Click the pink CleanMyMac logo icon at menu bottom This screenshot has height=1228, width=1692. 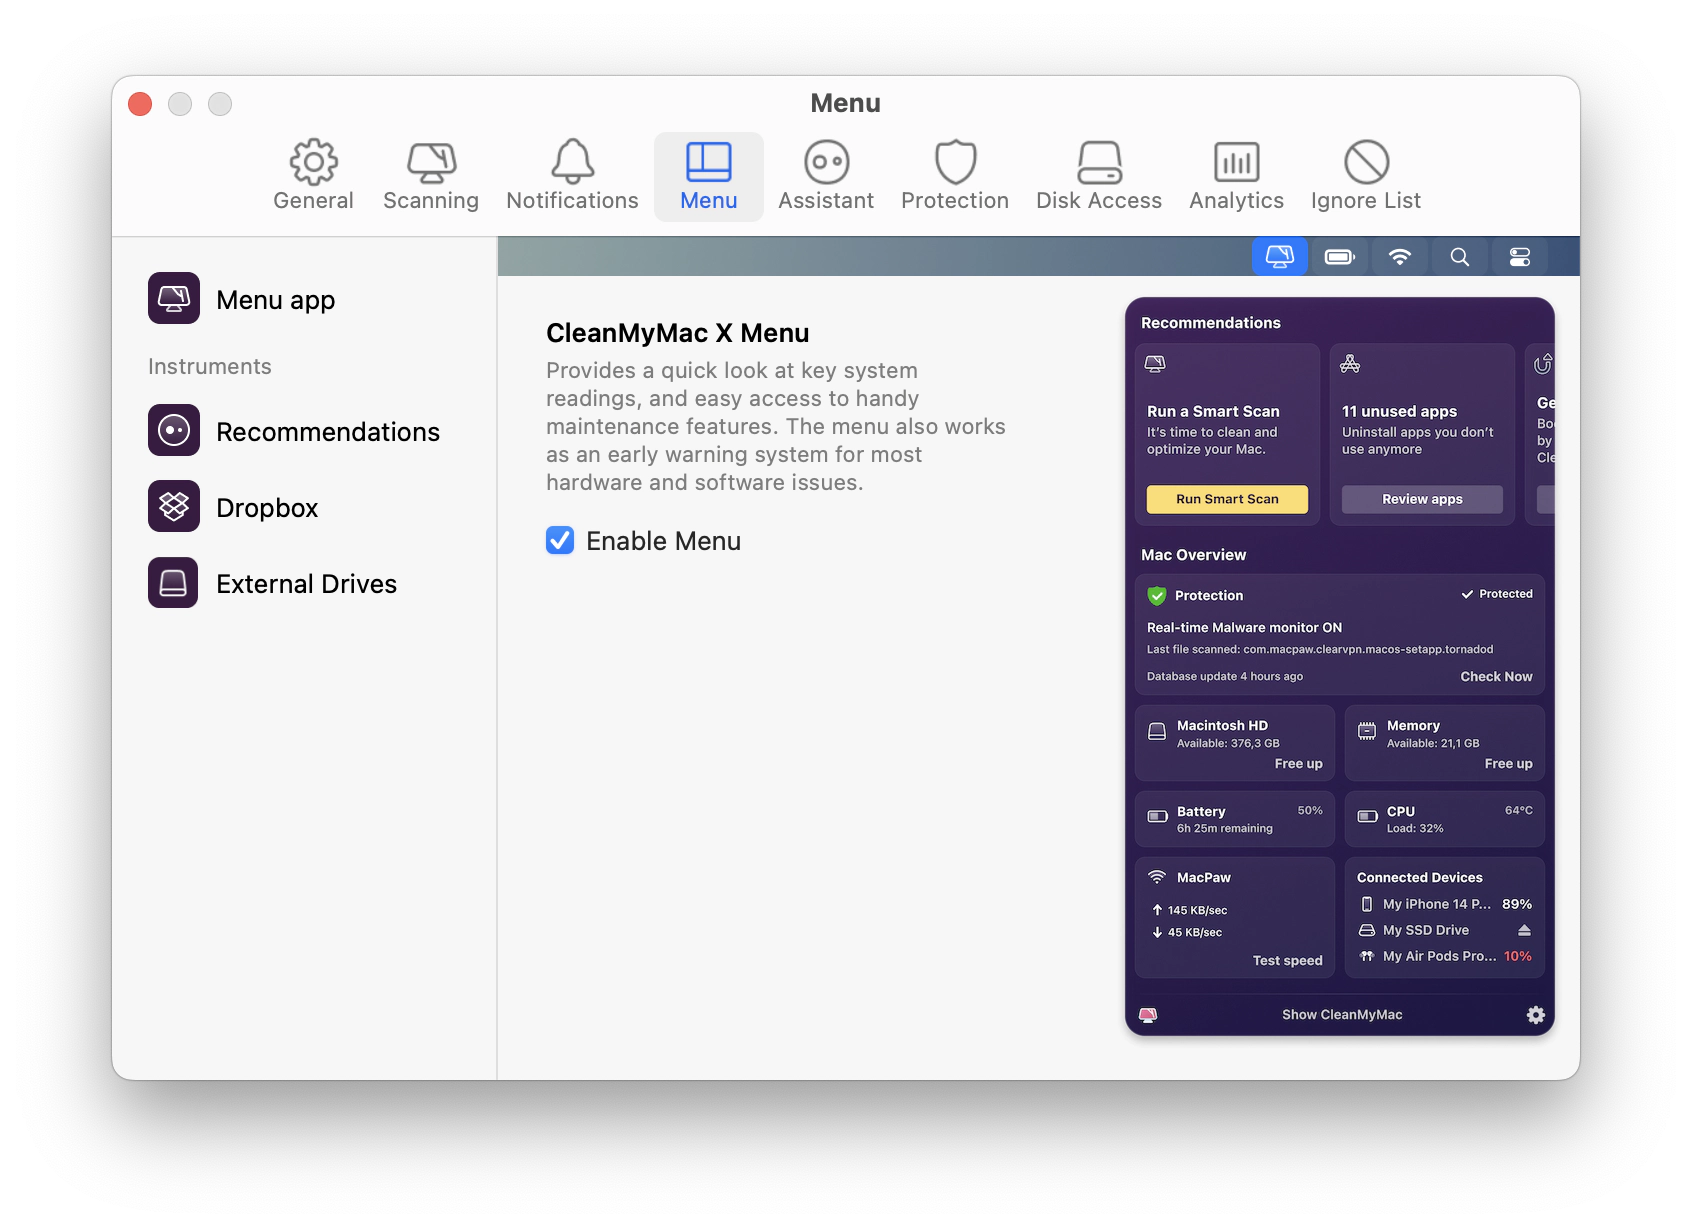[1148, 1015]
